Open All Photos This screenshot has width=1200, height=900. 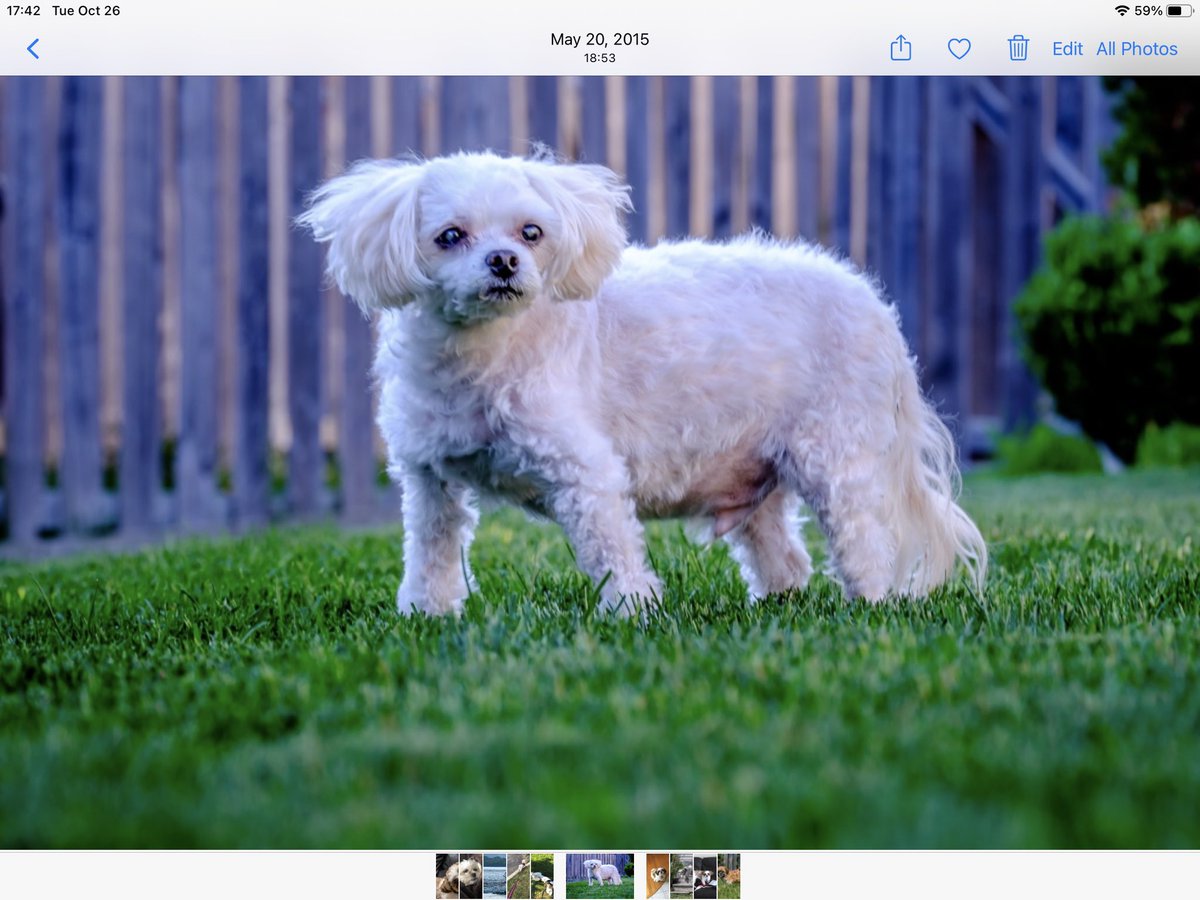pyautogui.click(x=1137, y=48)
